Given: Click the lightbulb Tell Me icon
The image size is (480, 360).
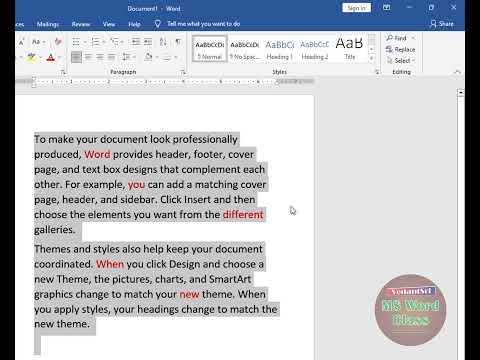Looking at the screenshot, I should [158, 24].
